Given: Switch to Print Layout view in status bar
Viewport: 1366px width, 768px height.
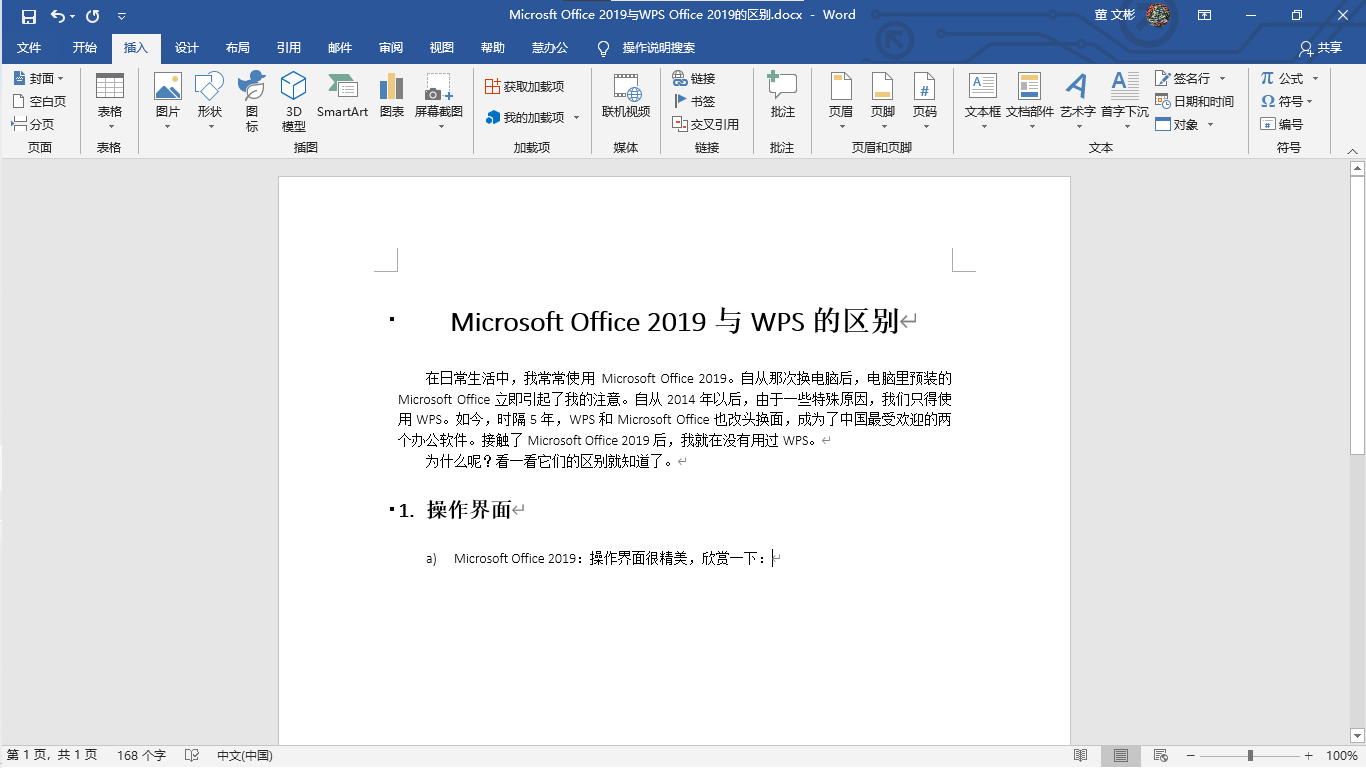Looking at the screenshot, I should coord(1121,756).
